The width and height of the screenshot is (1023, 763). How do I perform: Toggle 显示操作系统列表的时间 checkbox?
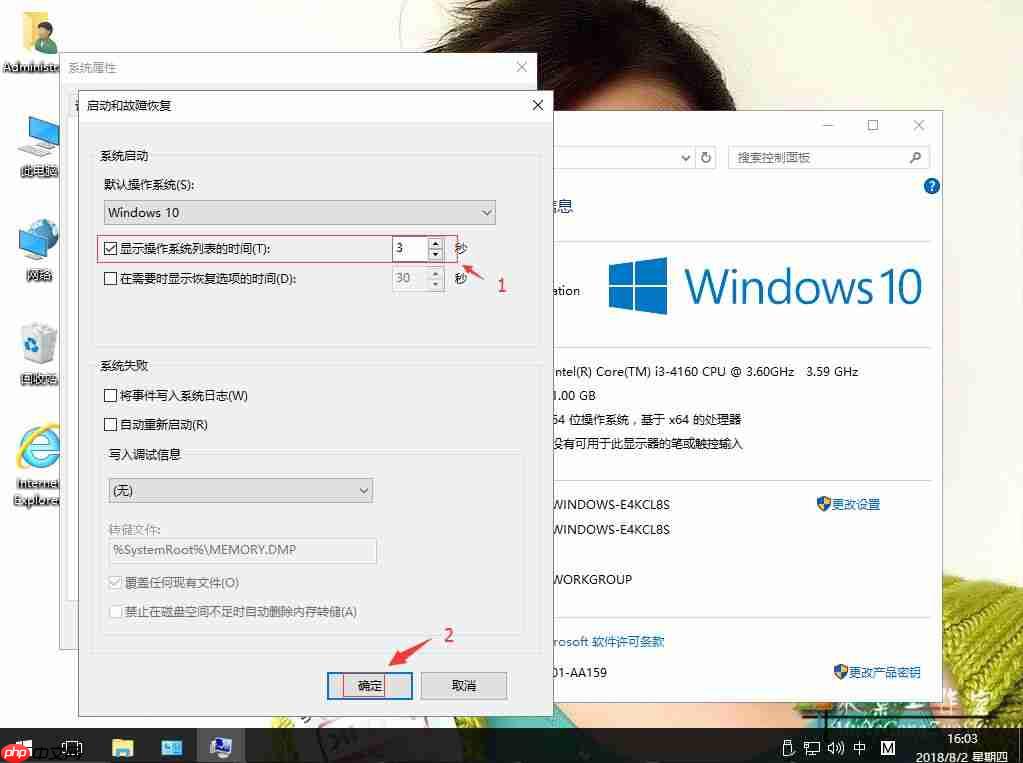(110, 249)
